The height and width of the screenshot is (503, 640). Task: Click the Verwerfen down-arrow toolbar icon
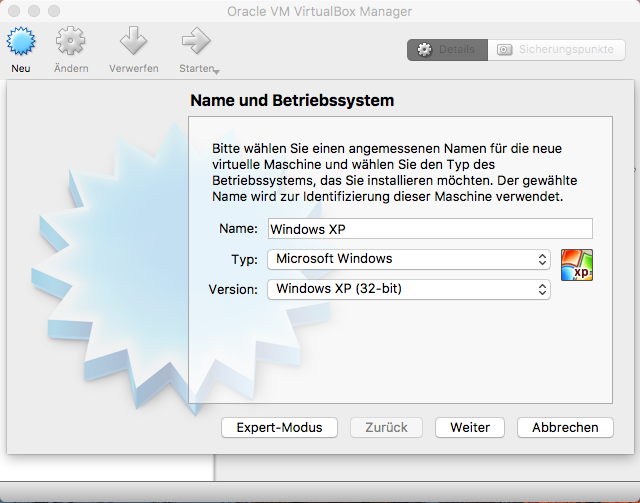tap(133, 41)
